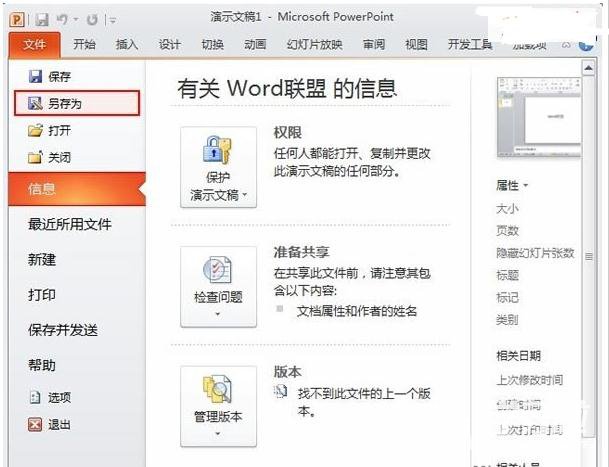The height and width of the screenshot is (467, 609).
Task: Click the PowerPoint application icon in title bar
Action: point(17,19)
